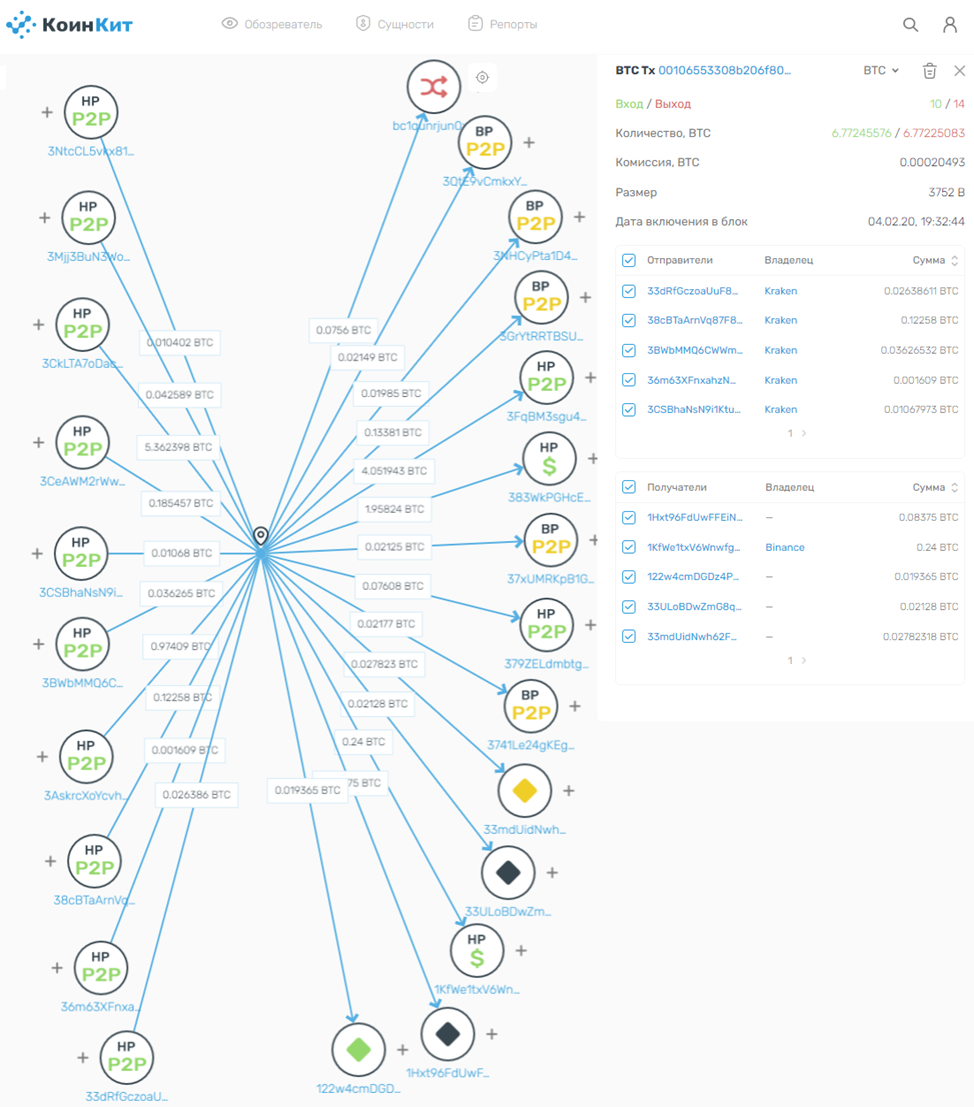This screenshot has width=974, height=1107.
Task: Select the 383WkPGHcE dollar node icon
Action: (x=549, y=460)
